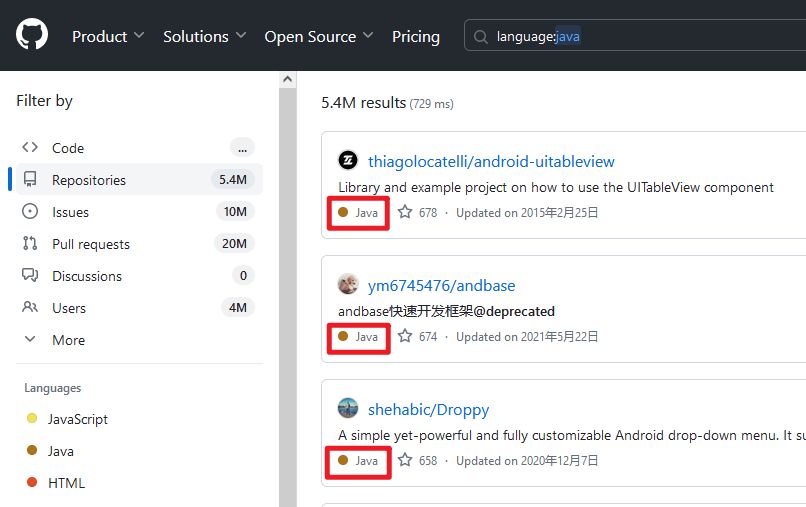Click star icon next to 658

[405, 460]
